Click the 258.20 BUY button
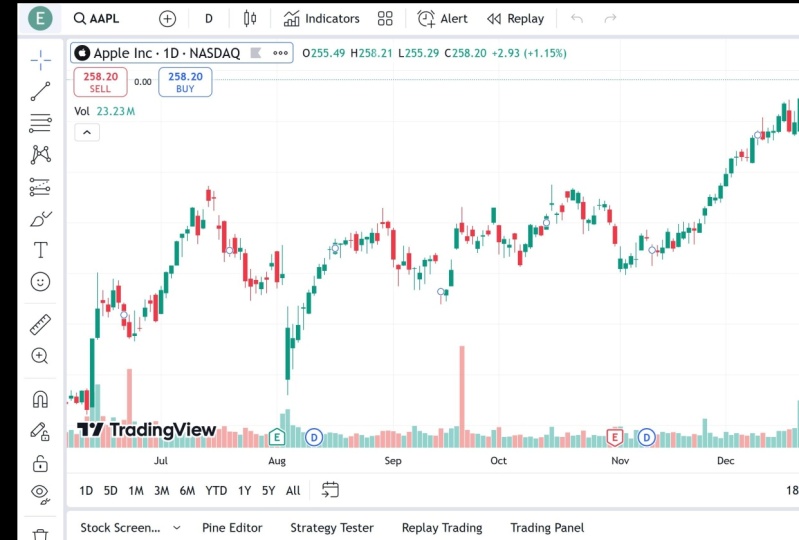Viewport: 799px width, 540px height. click(x=185, y=82)
